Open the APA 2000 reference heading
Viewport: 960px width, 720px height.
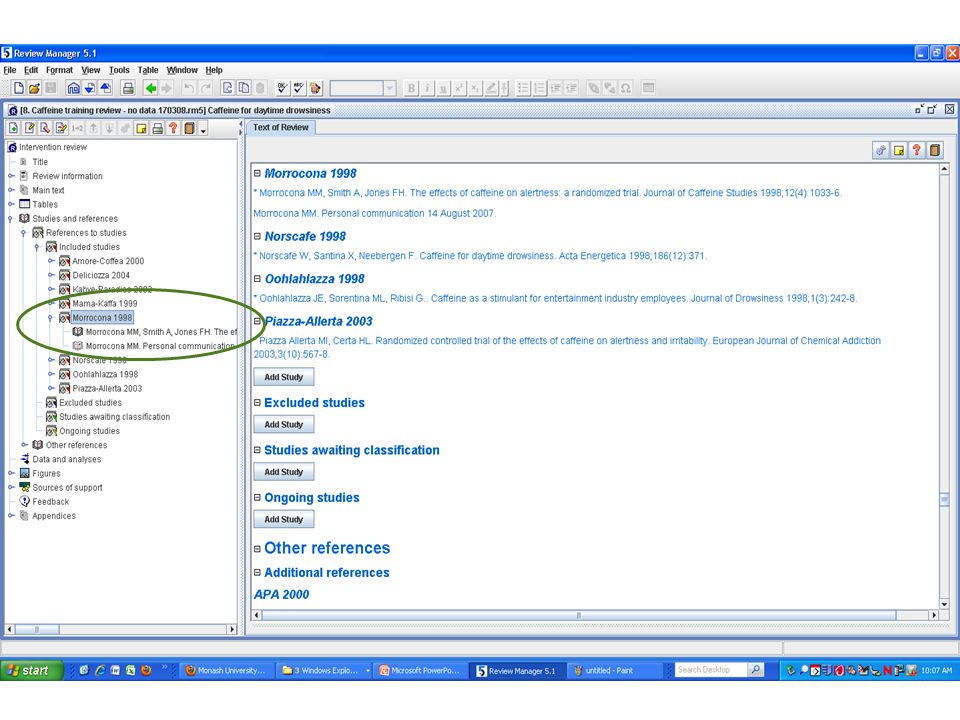point(282,594)
